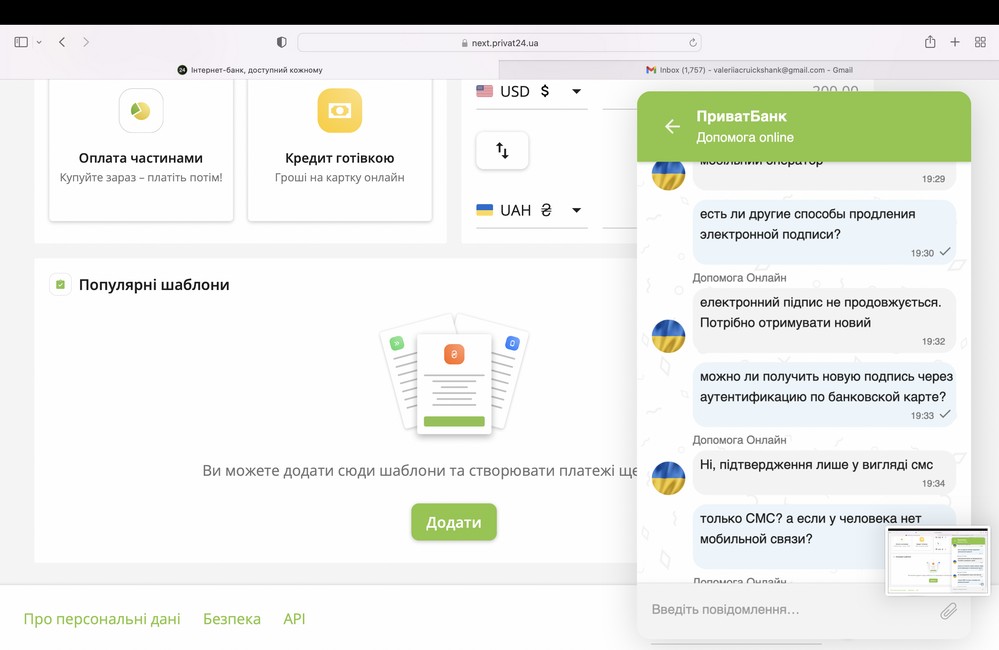
Task: Click the message есть ли другие способы
Action: 824,232
